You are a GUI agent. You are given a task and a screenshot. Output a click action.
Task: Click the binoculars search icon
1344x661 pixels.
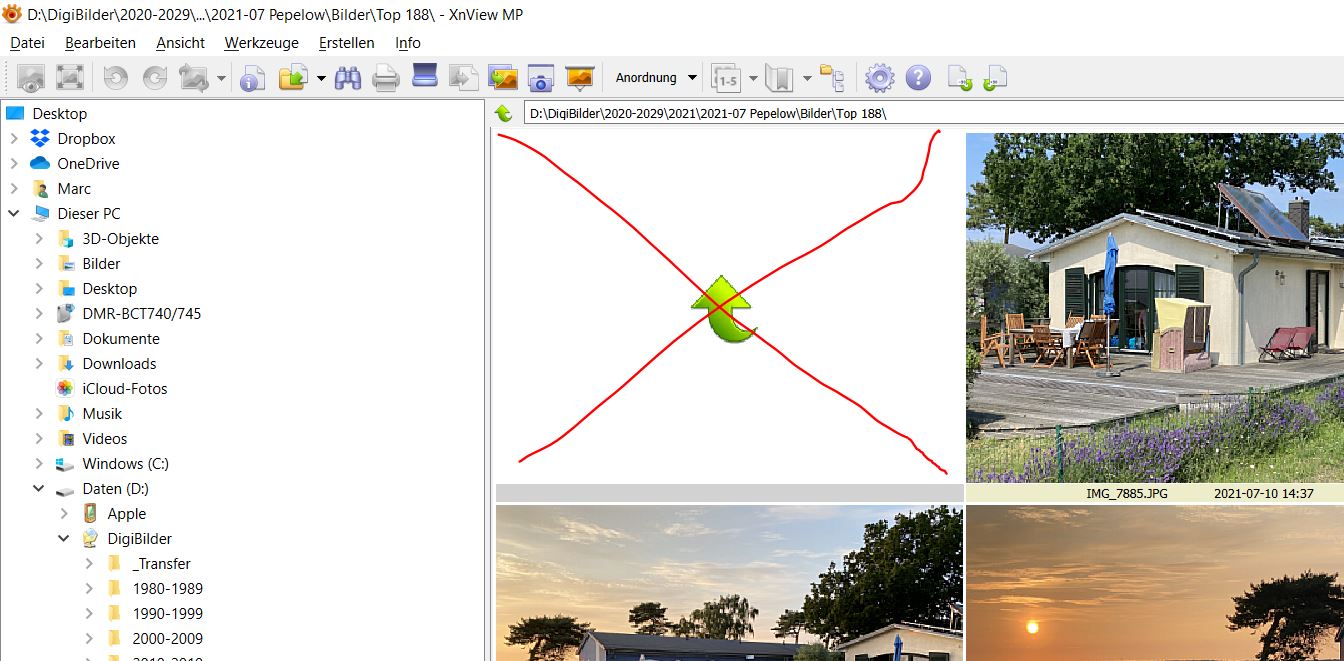point(348,78)
